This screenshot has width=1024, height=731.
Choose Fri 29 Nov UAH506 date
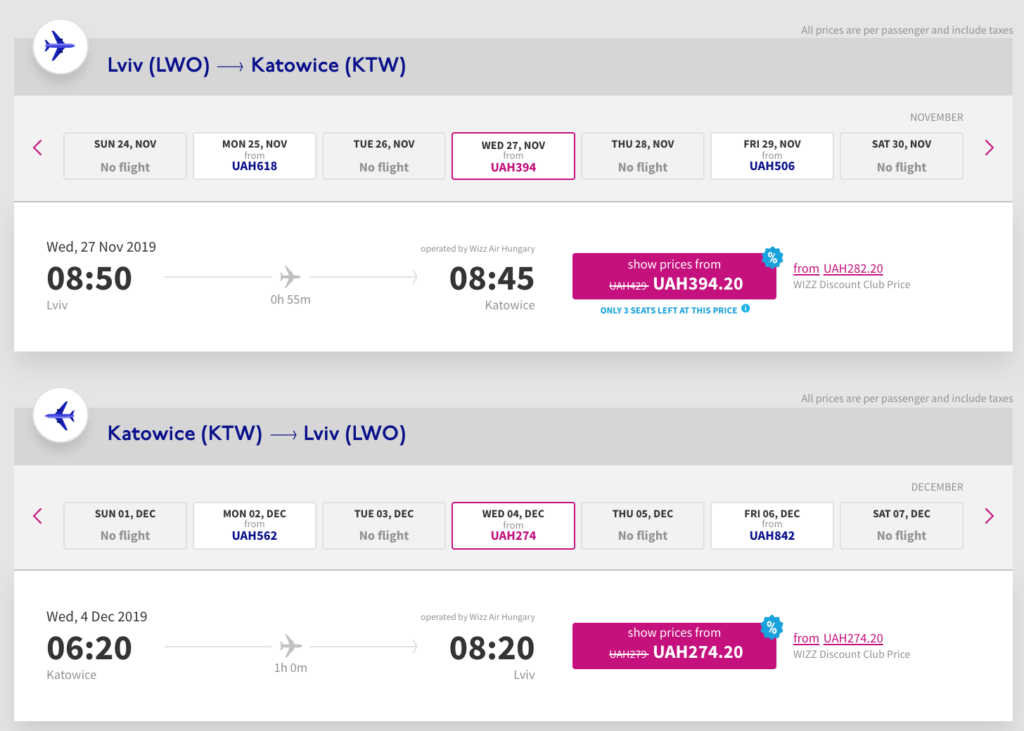[x=772, y=156]
